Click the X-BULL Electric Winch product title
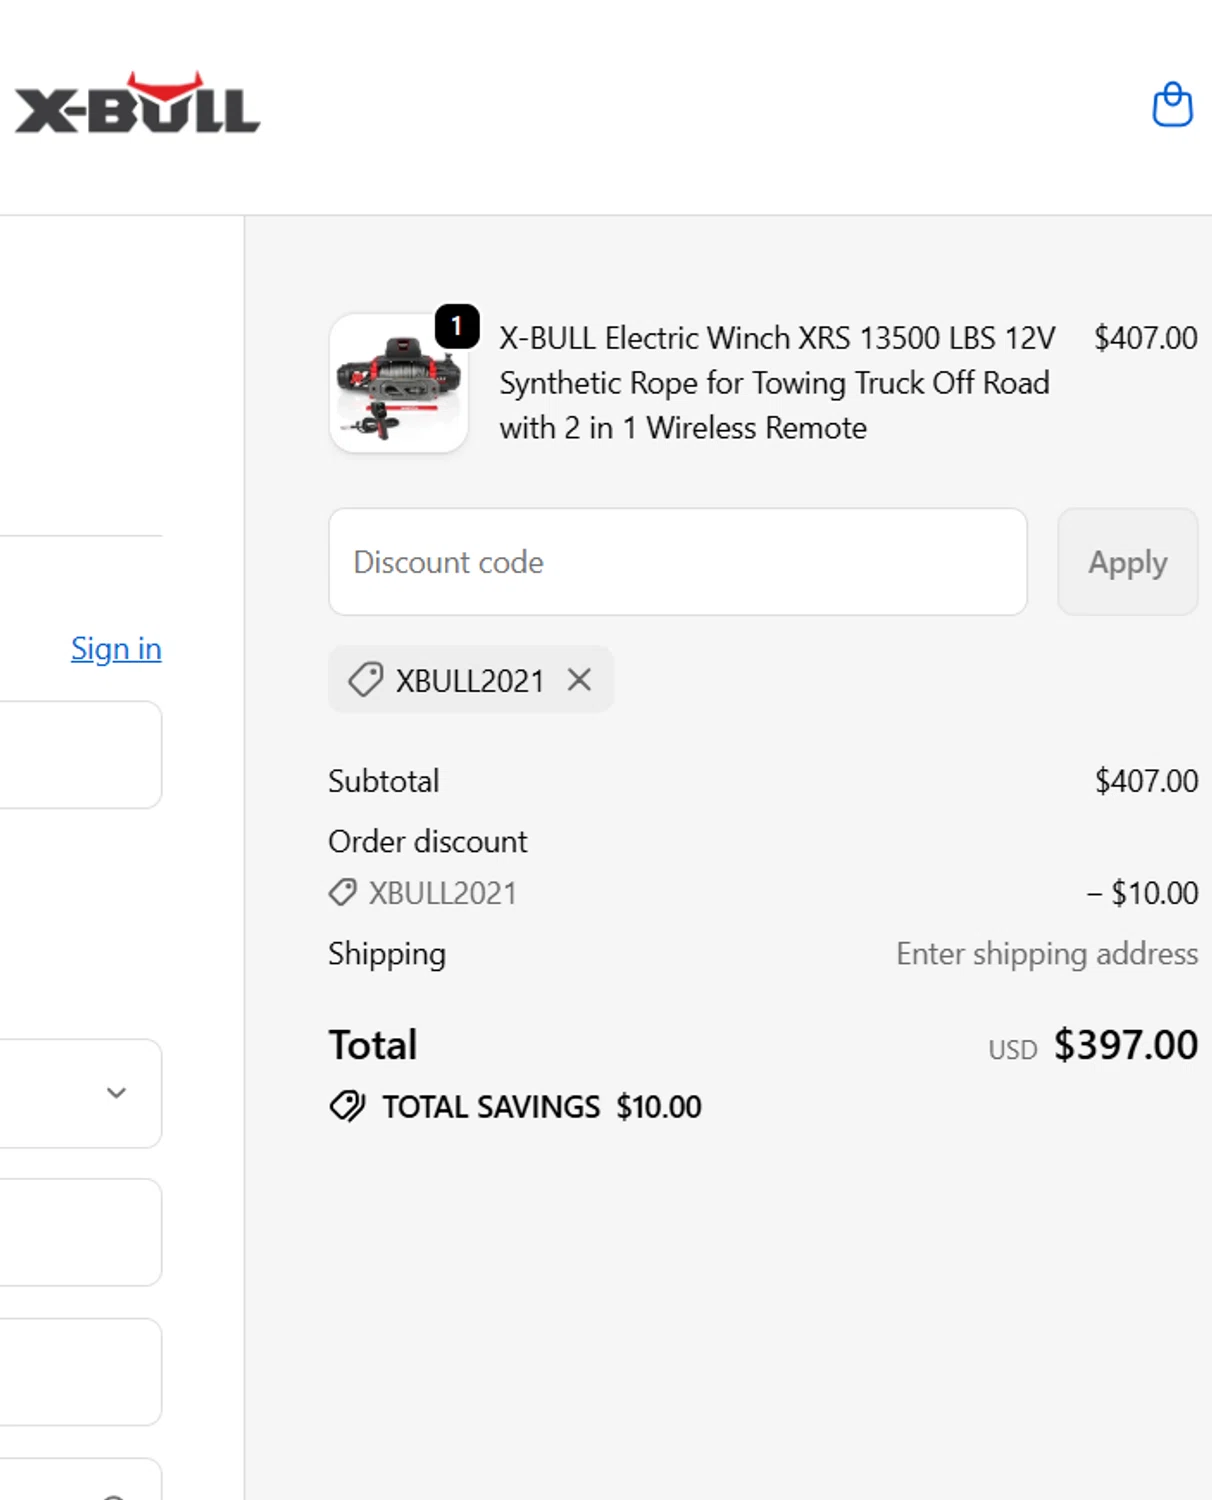Screen dimensions: 1212x1500 point(777,383)
